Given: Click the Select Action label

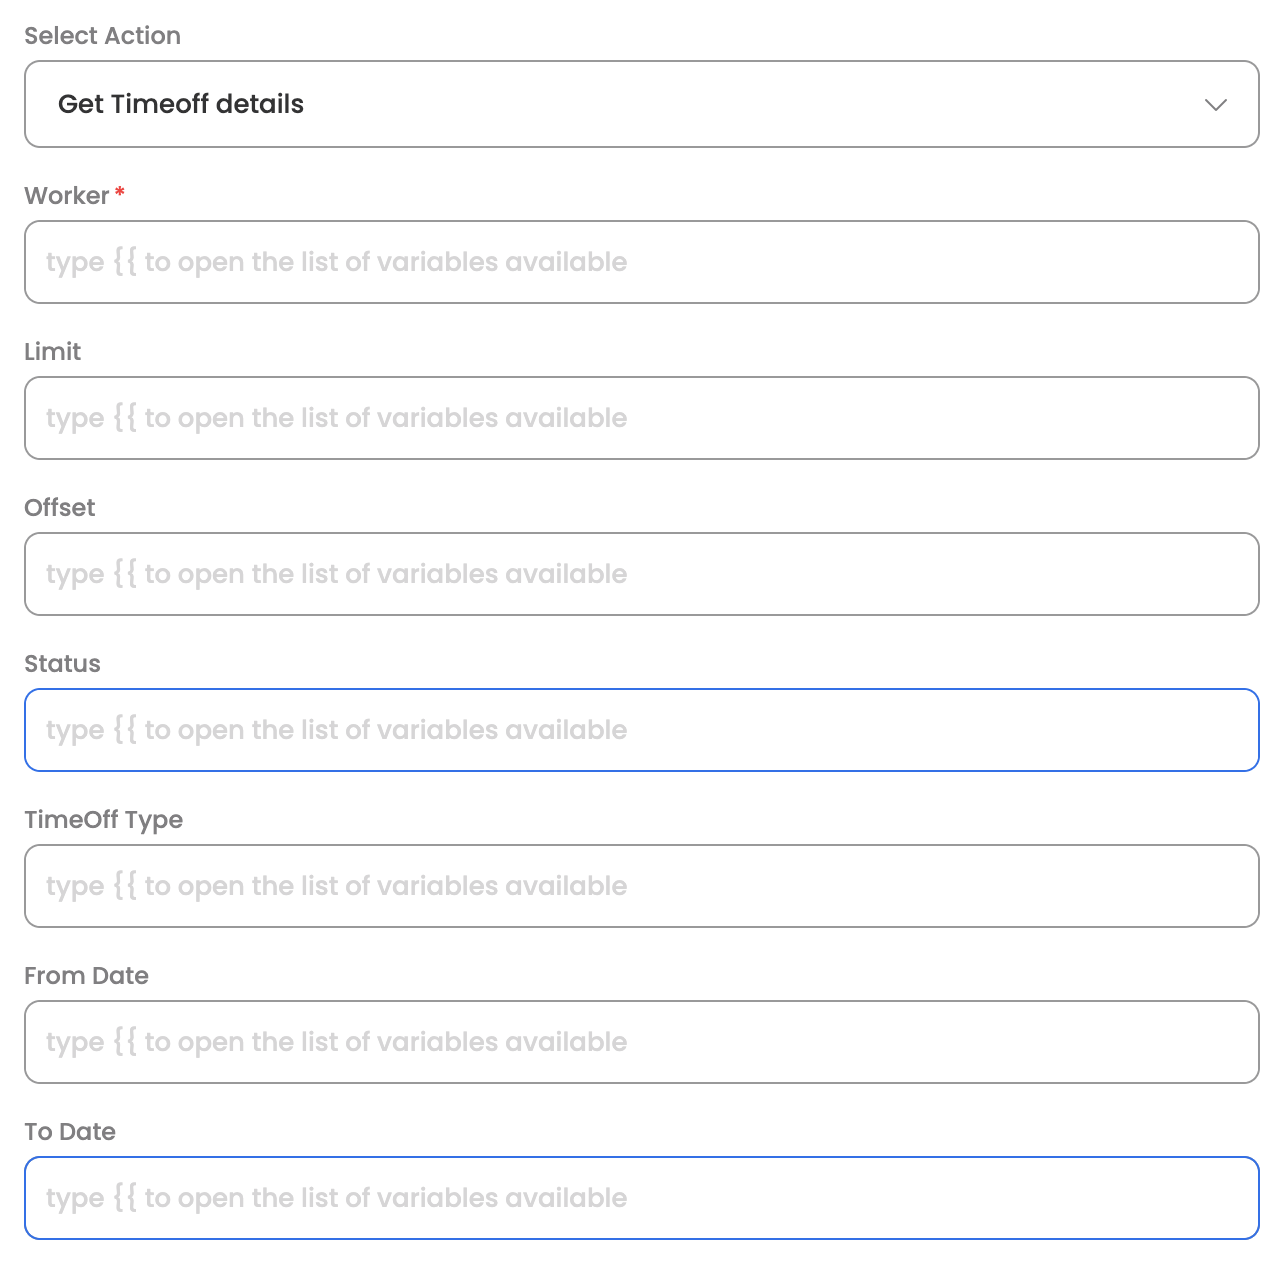Looking at the screenshot, I should click(102, 36).
